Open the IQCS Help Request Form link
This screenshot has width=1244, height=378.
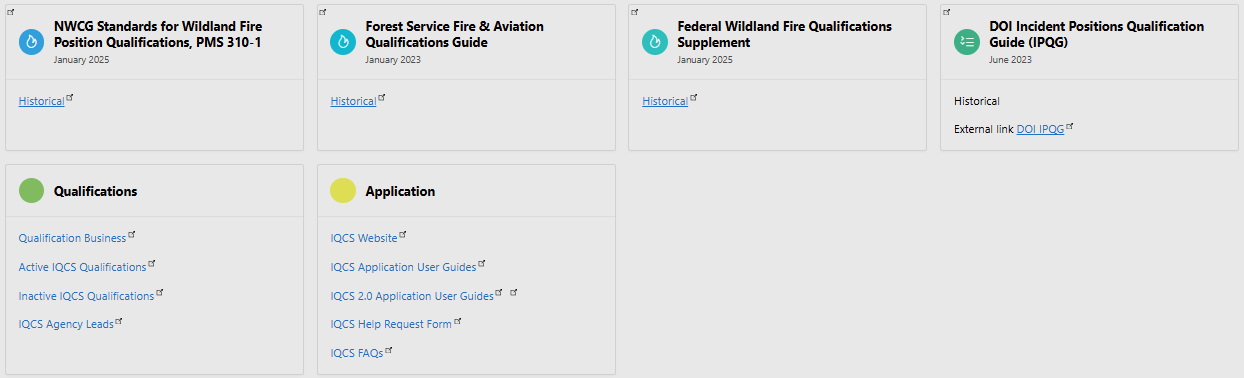click(x=391, y=324)
